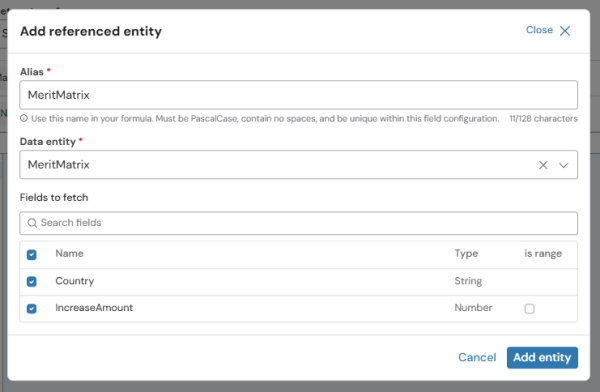Open the MeritMatrix data entity combo box
This screenshot has width=600, height=392.
pos(298,165)
